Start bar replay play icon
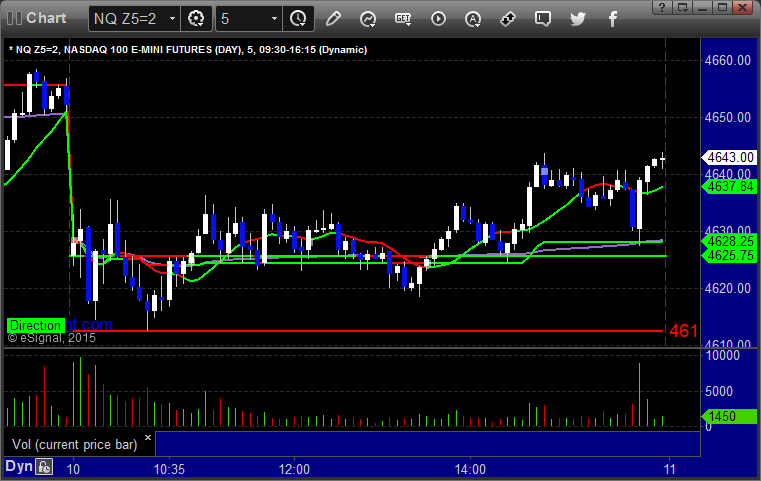761x481 pixels. [438, 19]
